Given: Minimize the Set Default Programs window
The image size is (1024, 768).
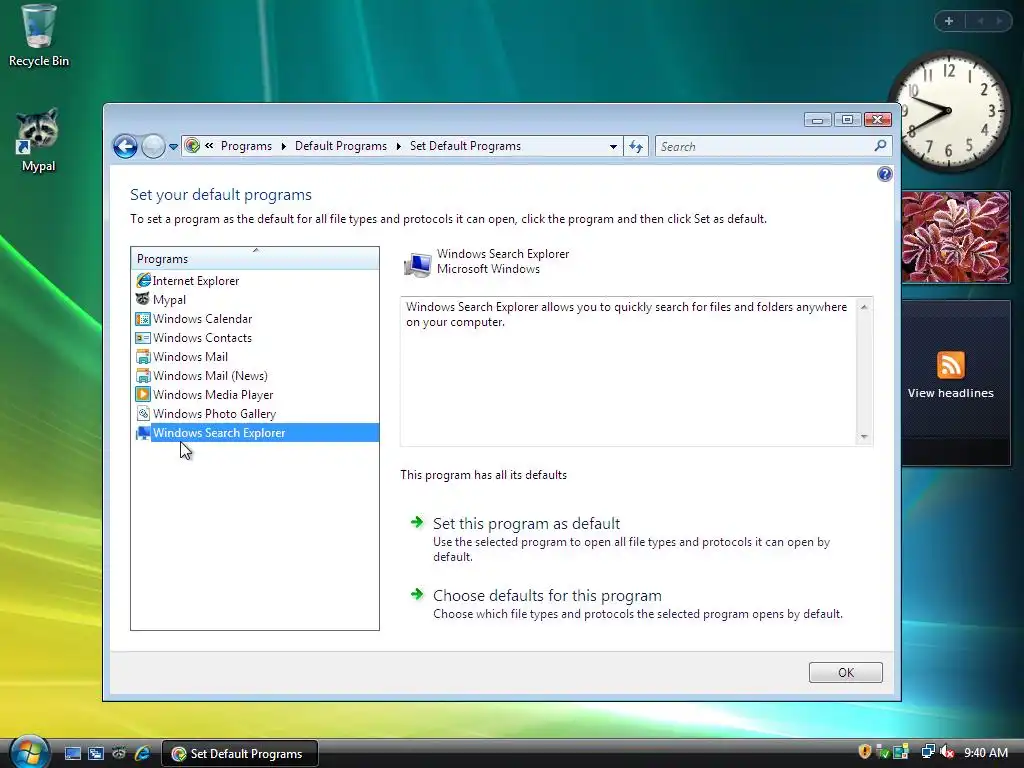Looking at the screenshot, I should pyautogui.click(x=817, y=120).
